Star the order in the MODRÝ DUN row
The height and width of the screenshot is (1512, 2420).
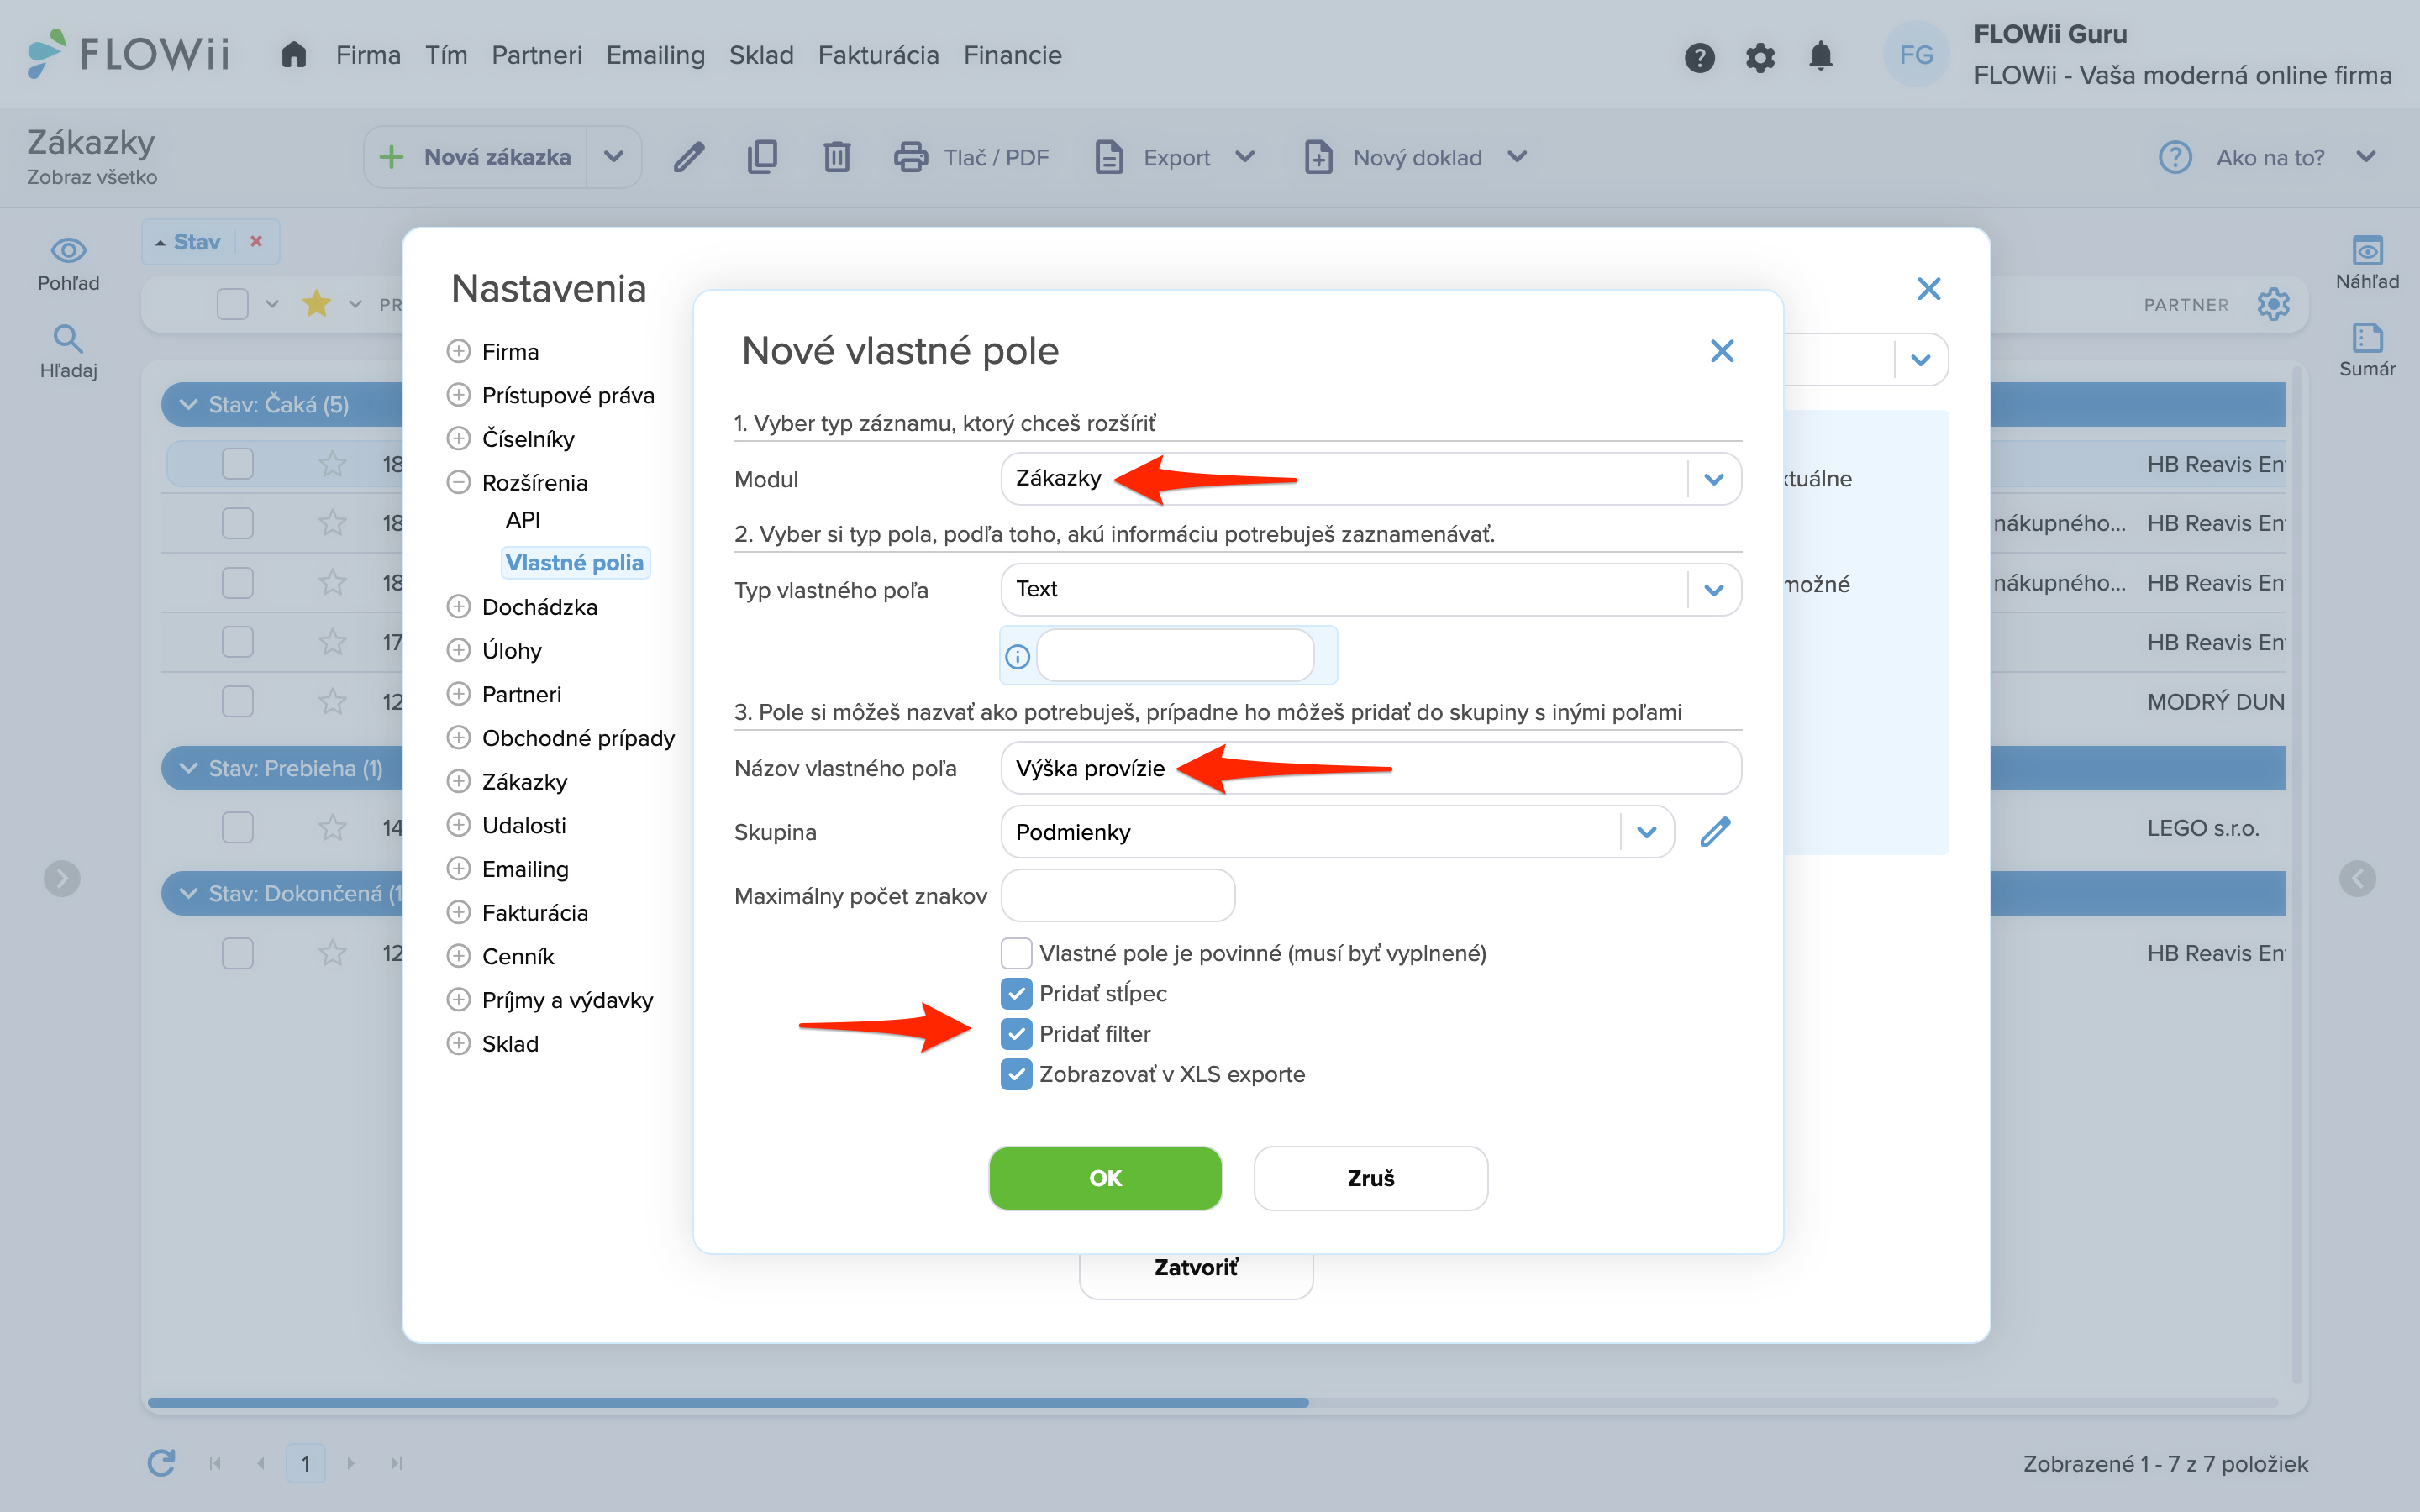coord(332,701)
